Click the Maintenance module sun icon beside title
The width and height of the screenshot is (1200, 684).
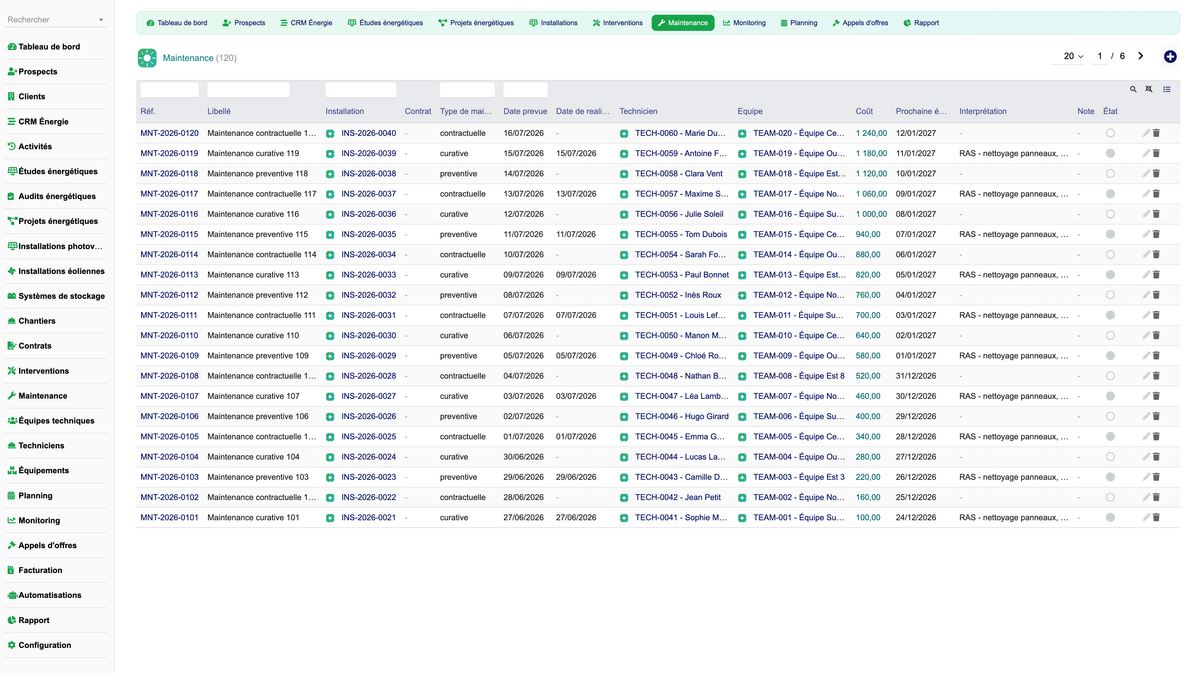point(147,58)
